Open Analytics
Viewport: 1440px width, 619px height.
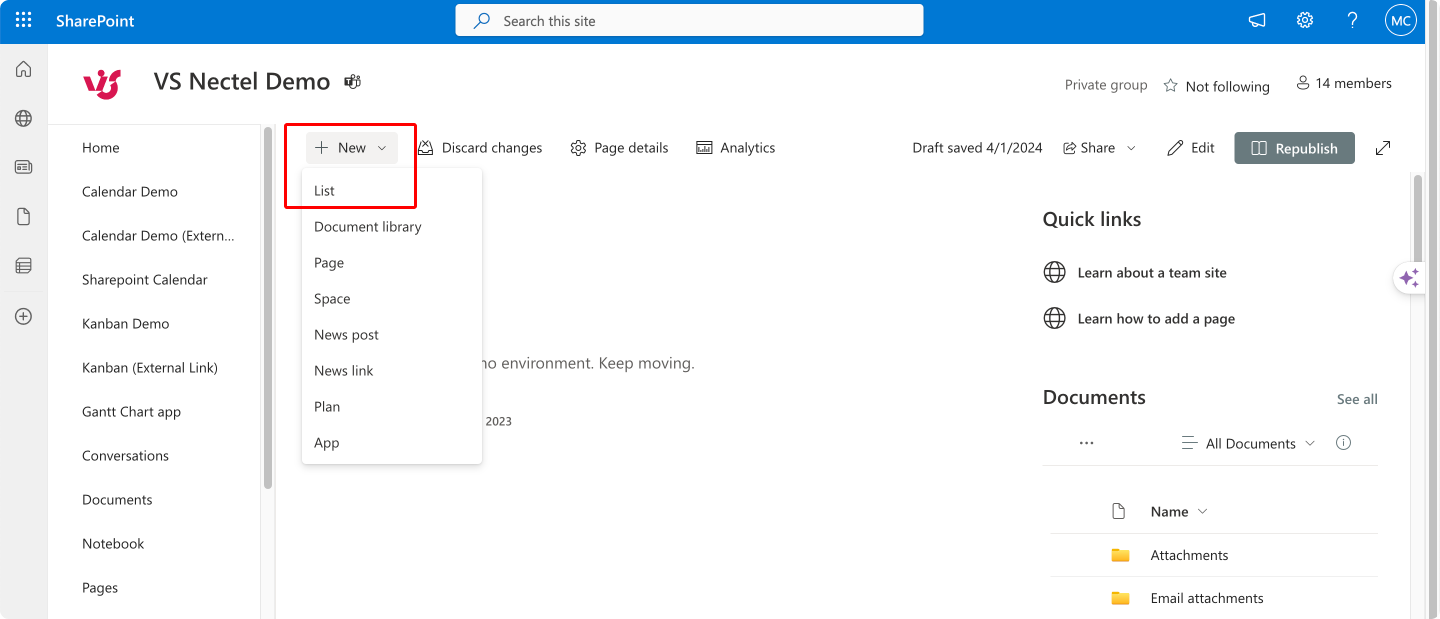pyautogui.click(x=736, y=148)
